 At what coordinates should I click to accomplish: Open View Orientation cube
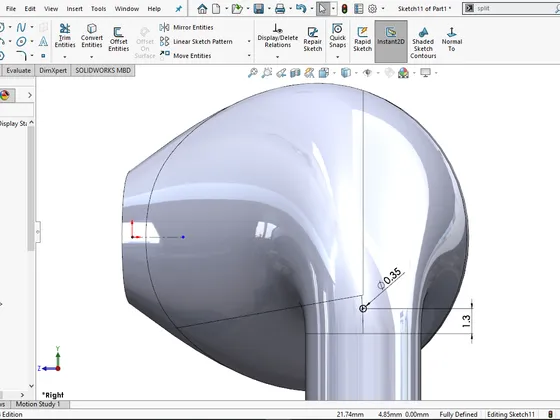pyautogui.click(x=324, y=73)
